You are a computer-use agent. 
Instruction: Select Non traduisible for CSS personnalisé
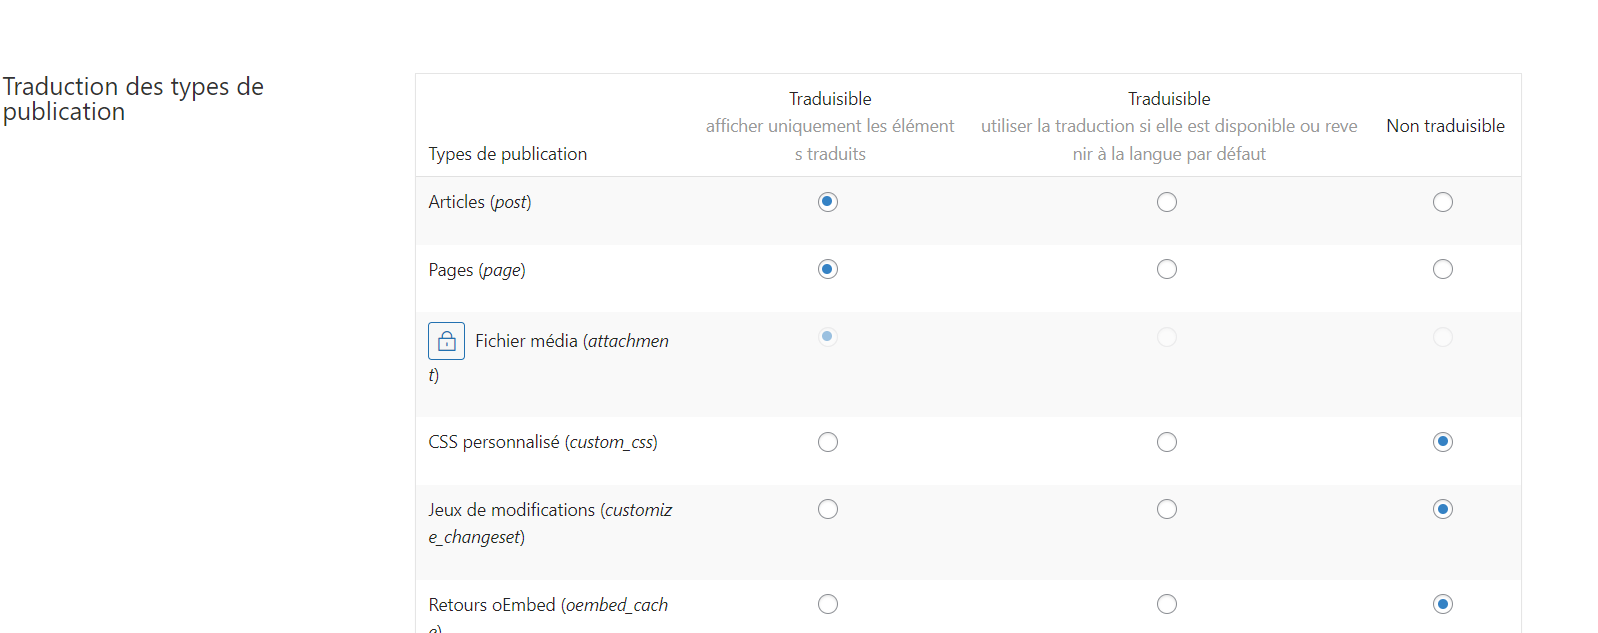click(x=1443, y=442)
